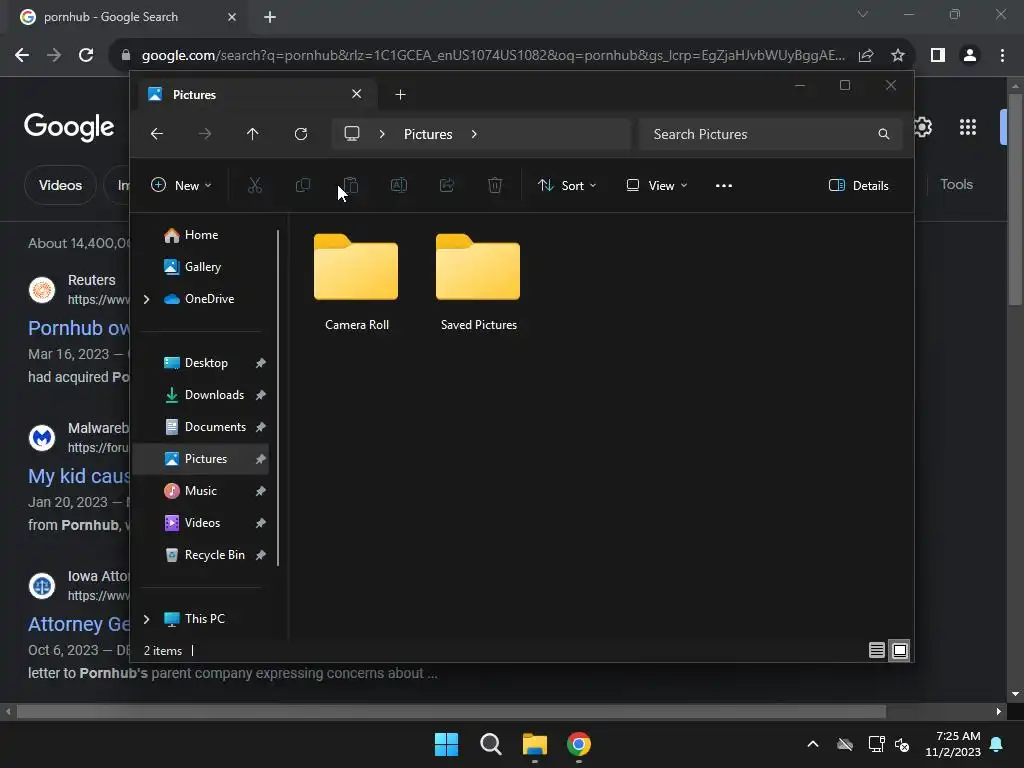
Task: Open the See more ellipsis menu
Action: point(724,185)
